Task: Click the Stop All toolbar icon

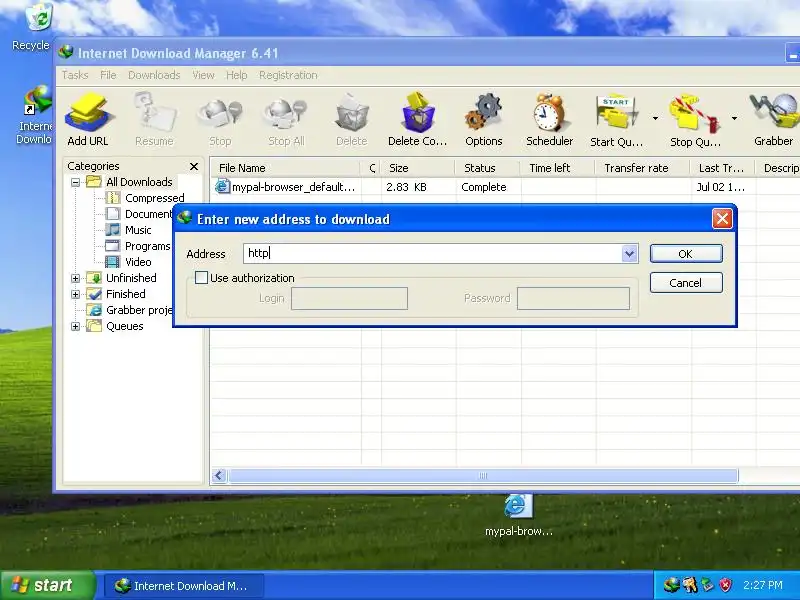Action: pos(286,119)
